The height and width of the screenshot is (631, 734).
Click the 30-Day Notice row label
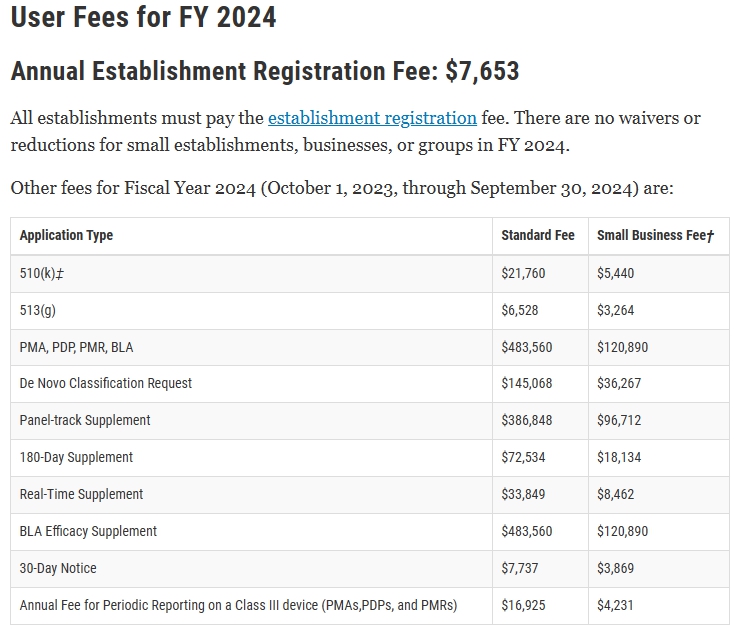[58, 568]
